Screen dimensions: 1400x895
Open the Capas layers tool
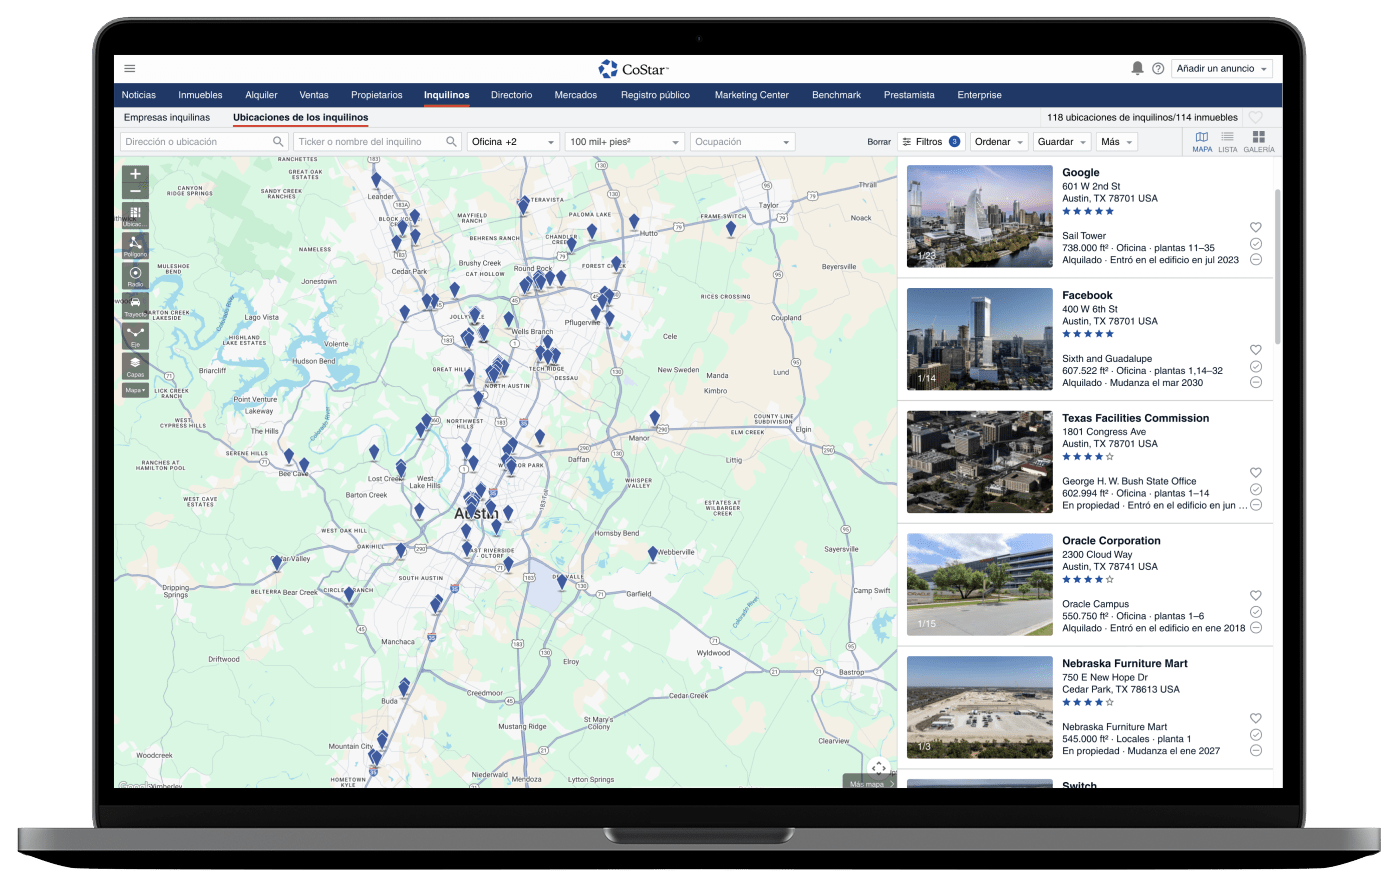pos(135,365)
